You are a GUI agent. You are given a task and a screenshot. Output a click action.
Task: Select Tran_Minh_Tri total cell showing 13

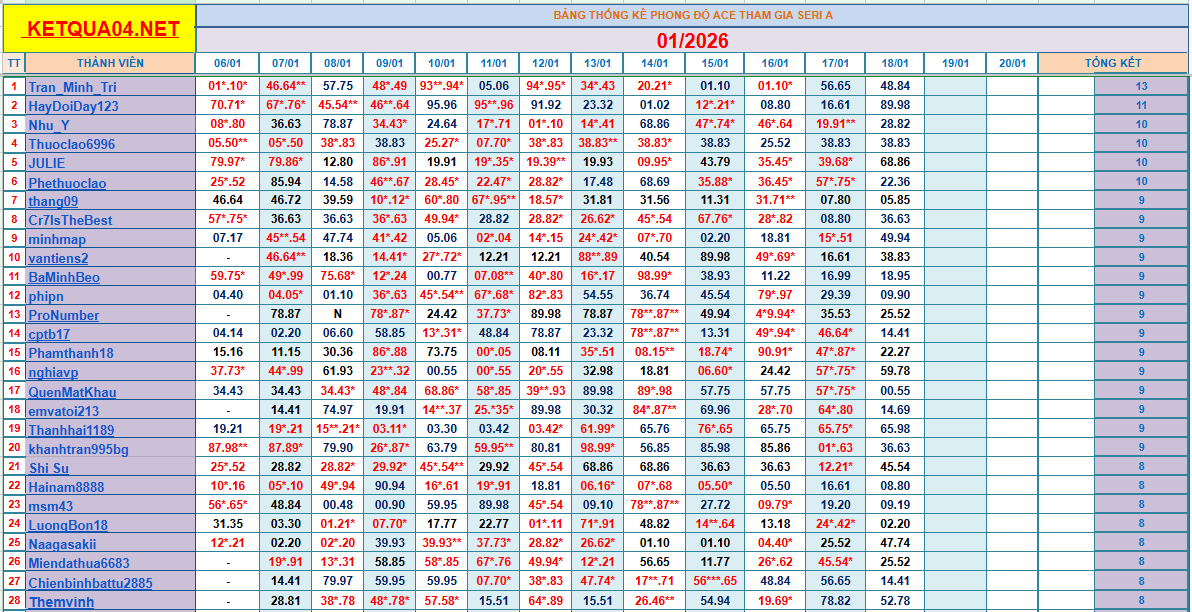(1141, 87)
